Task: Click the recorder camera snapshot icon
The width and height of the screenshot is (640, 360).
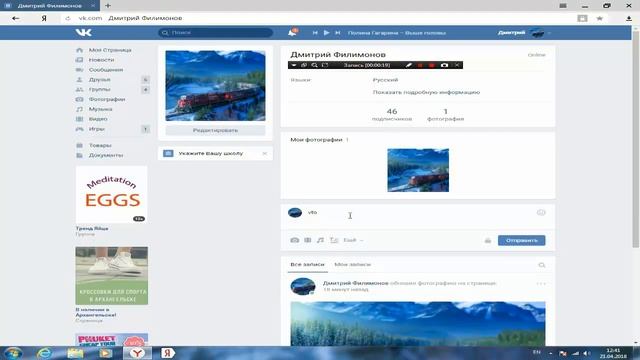Action: 444,65
